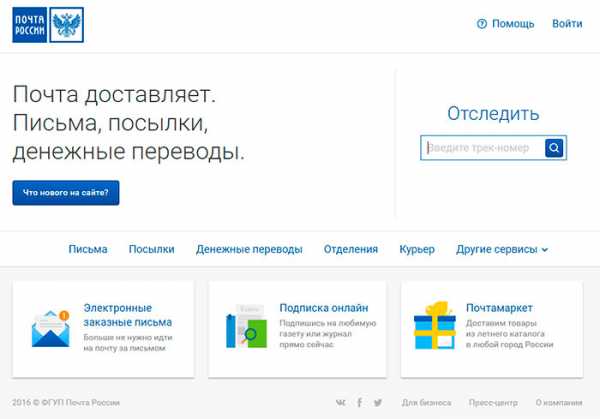Click the Что нового на сайте button
600x419 pixels.
click(x=66, y=193)
